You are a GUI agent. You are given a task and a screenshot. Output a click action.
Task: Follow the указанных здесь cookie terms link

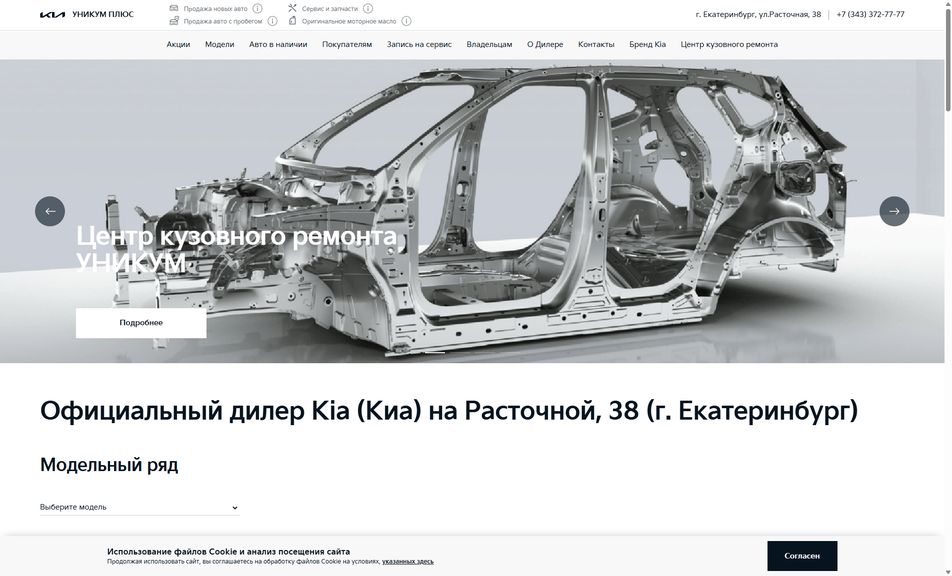coord(407,561)
